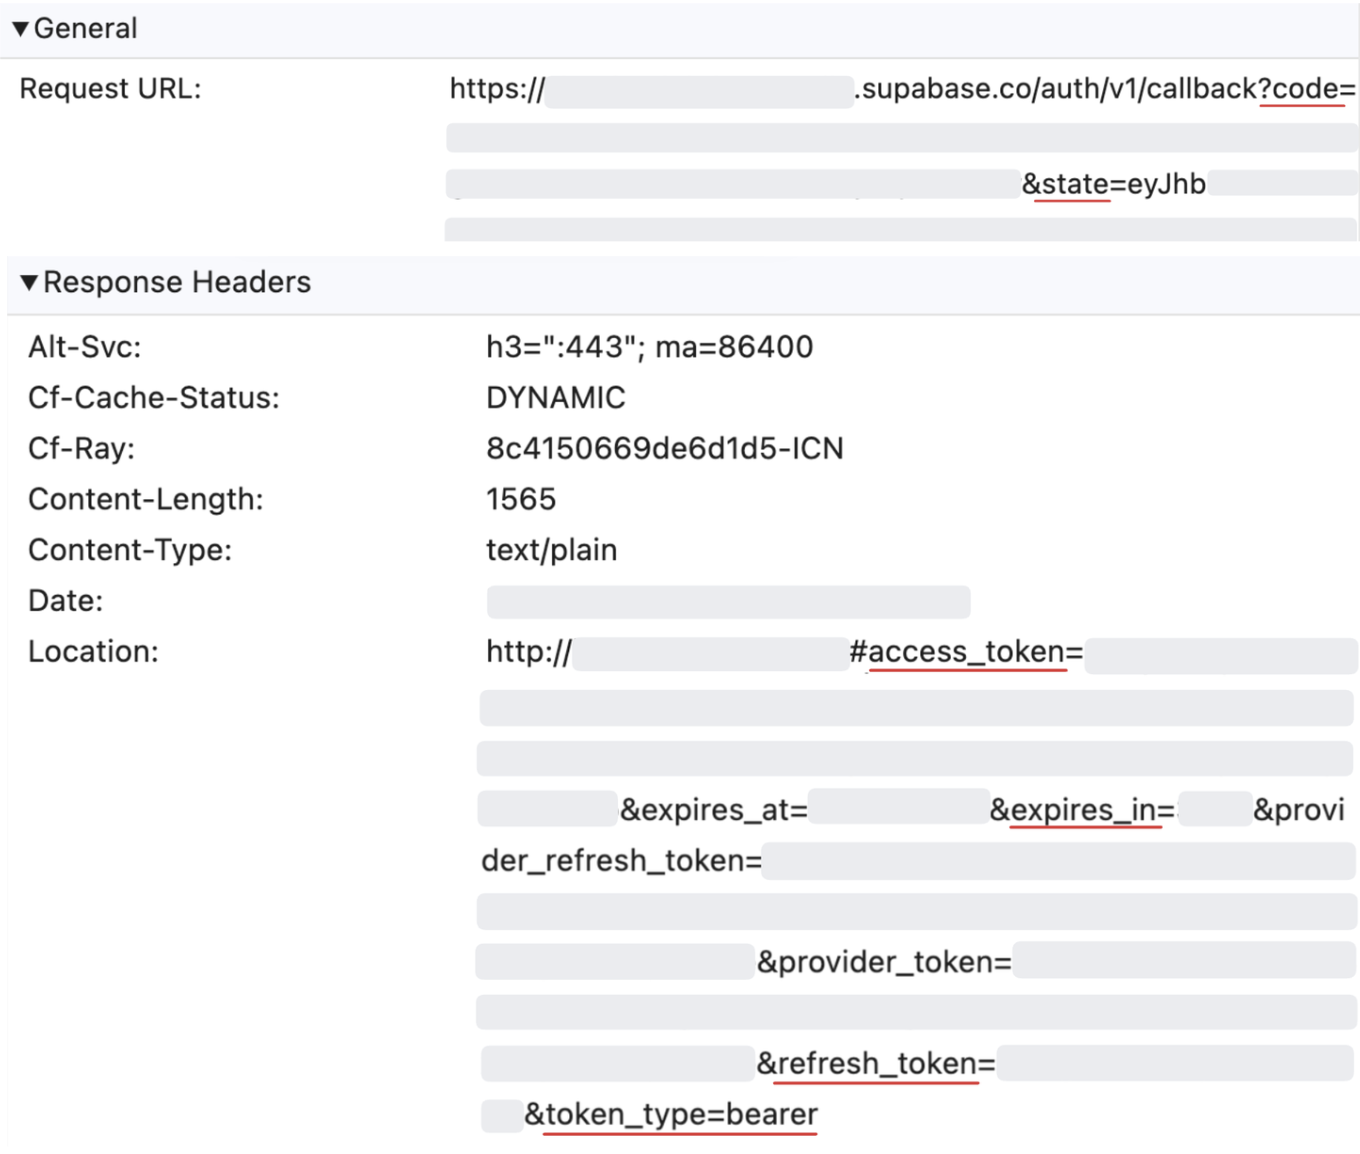Screen dimensions: 1360x1154
Task: Select the Request URL label
Action: [111, 88]
